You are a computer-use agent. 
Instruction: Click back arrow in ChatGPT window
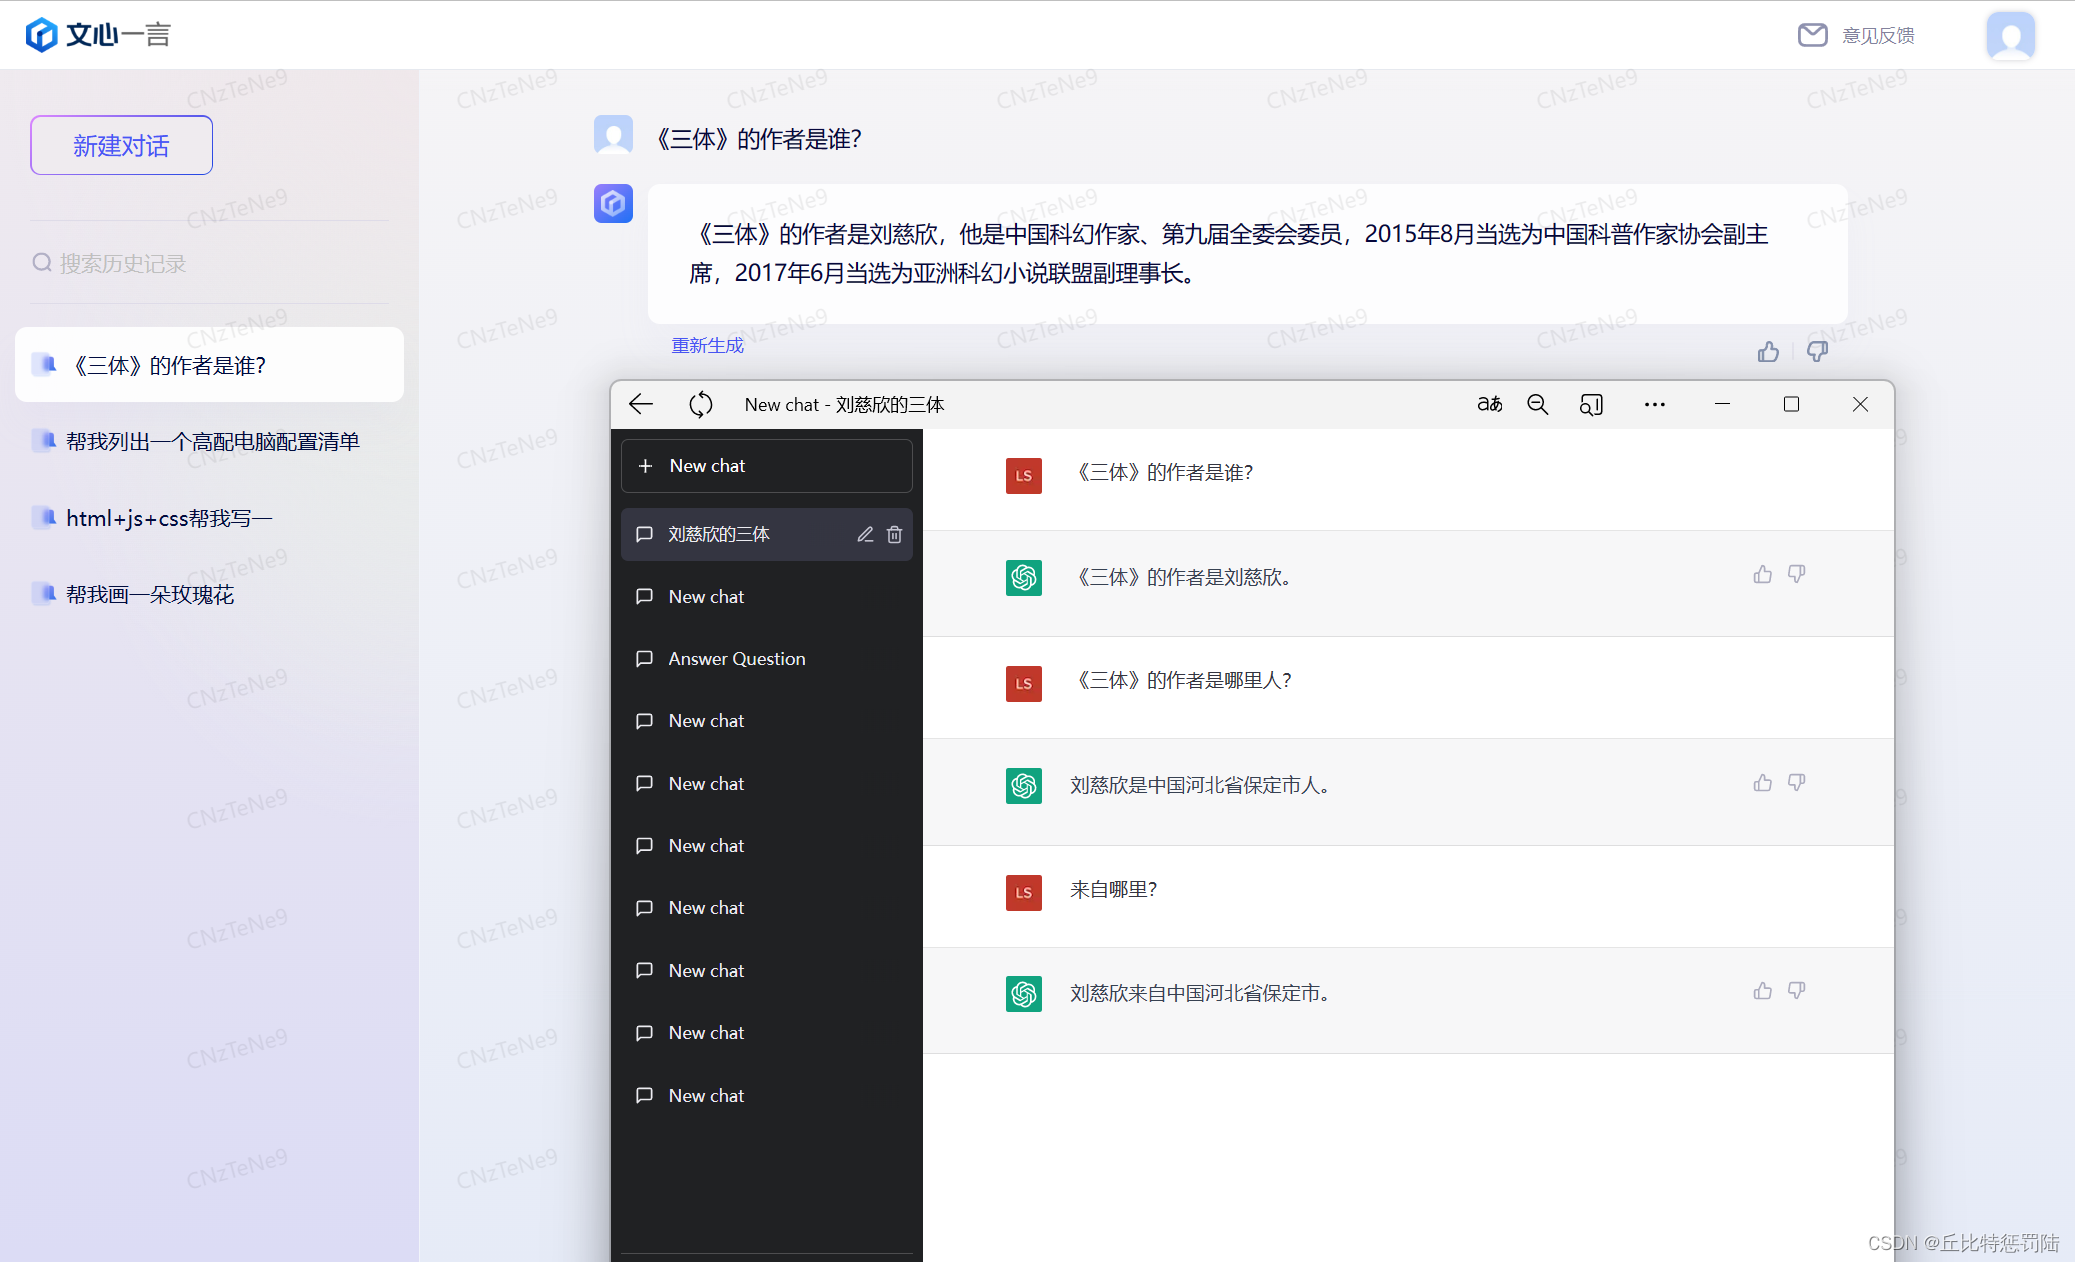[x=641, y=404]
